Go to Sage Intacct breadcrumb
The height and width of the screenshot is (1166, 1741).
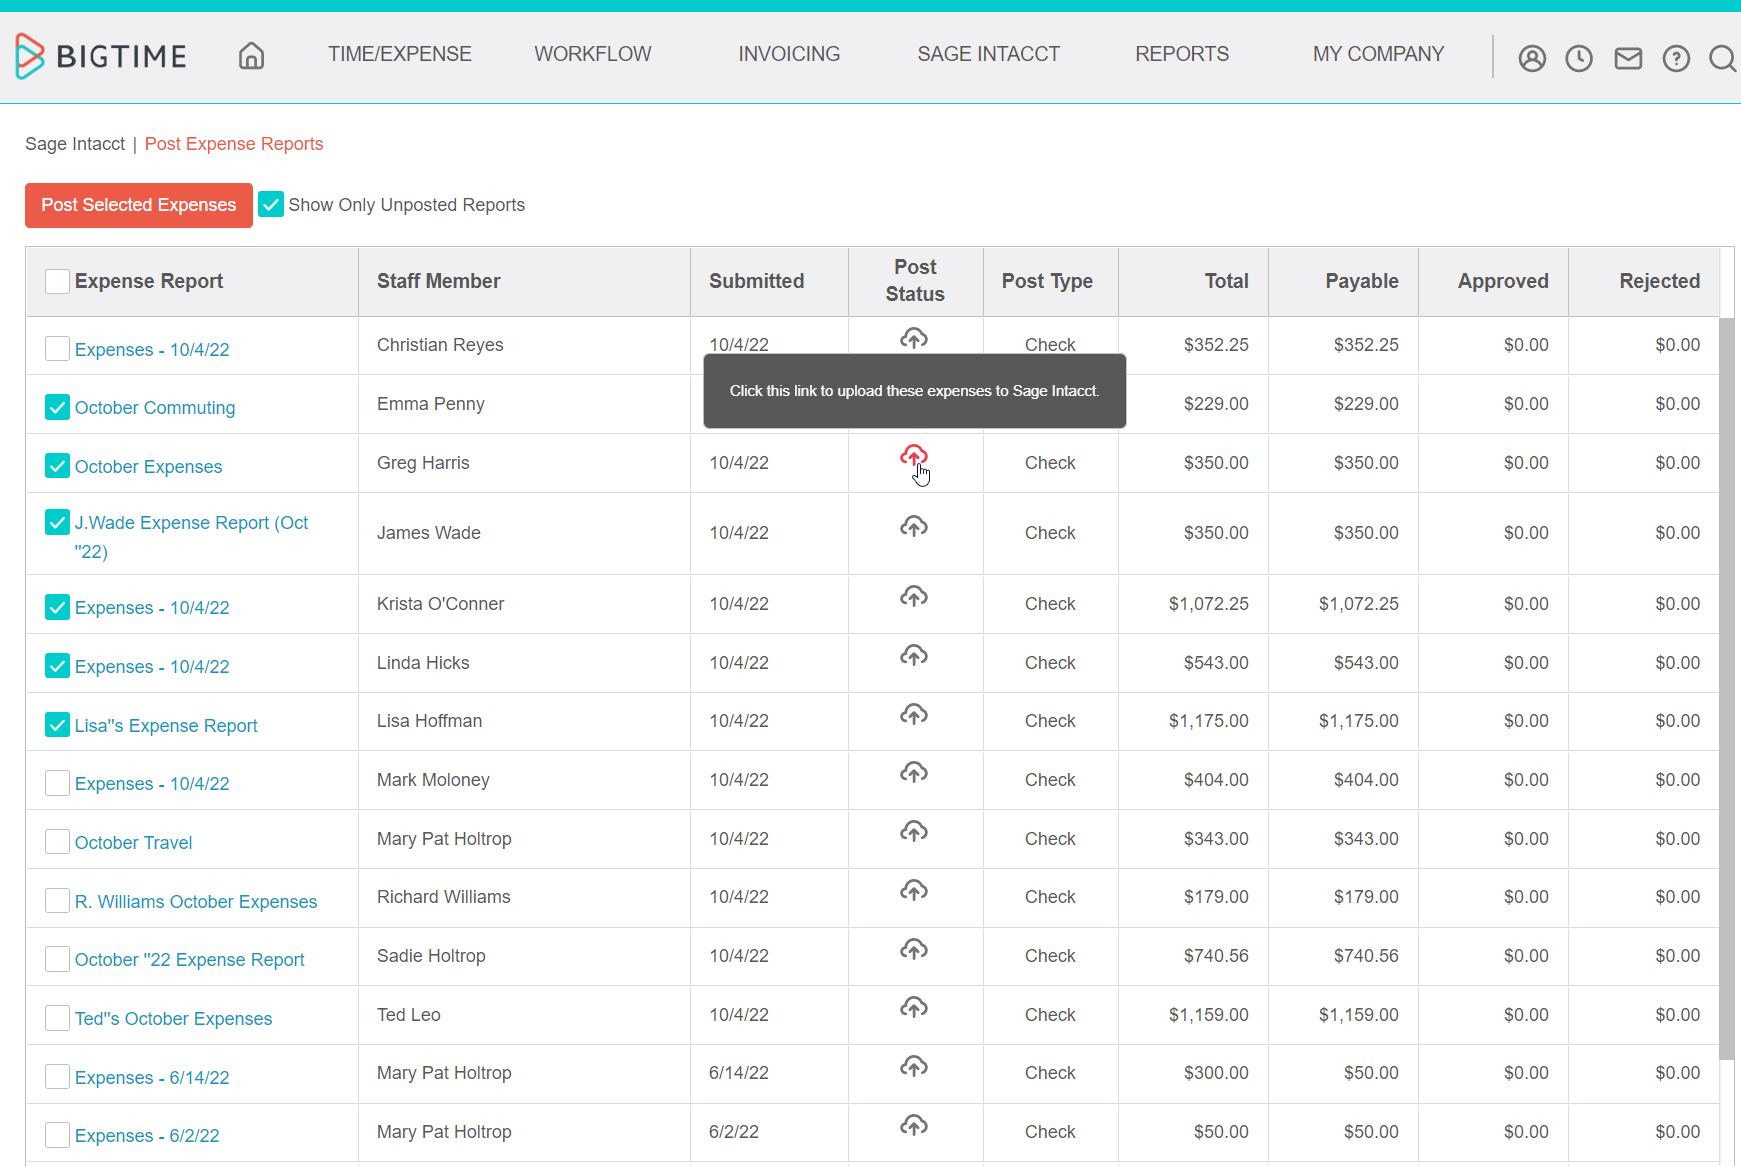click(x=75, y=144)
